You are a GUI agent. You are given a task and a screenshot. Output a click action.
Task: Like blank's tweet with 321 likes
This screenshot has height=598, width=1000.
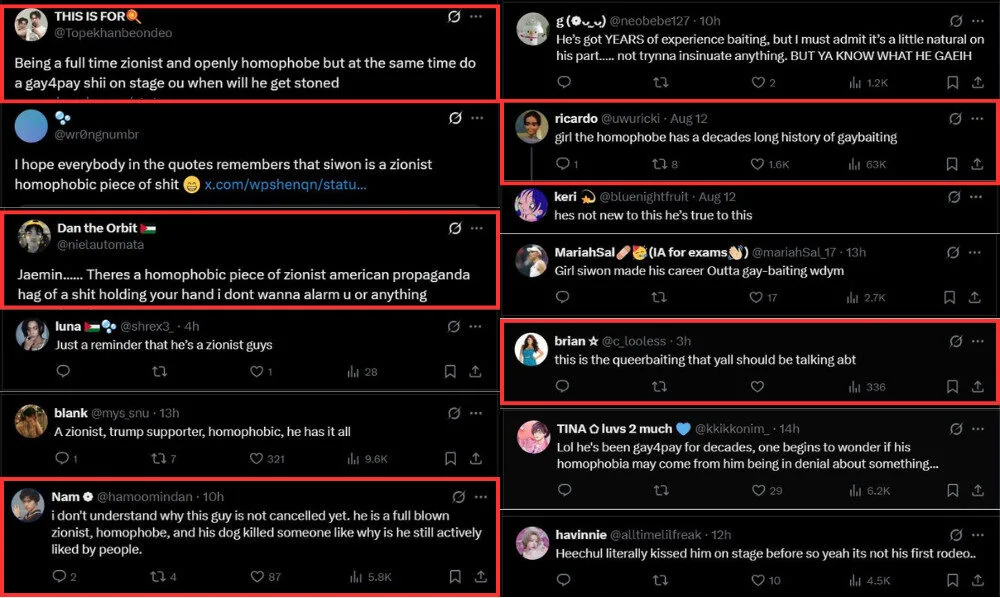[258, 459]
